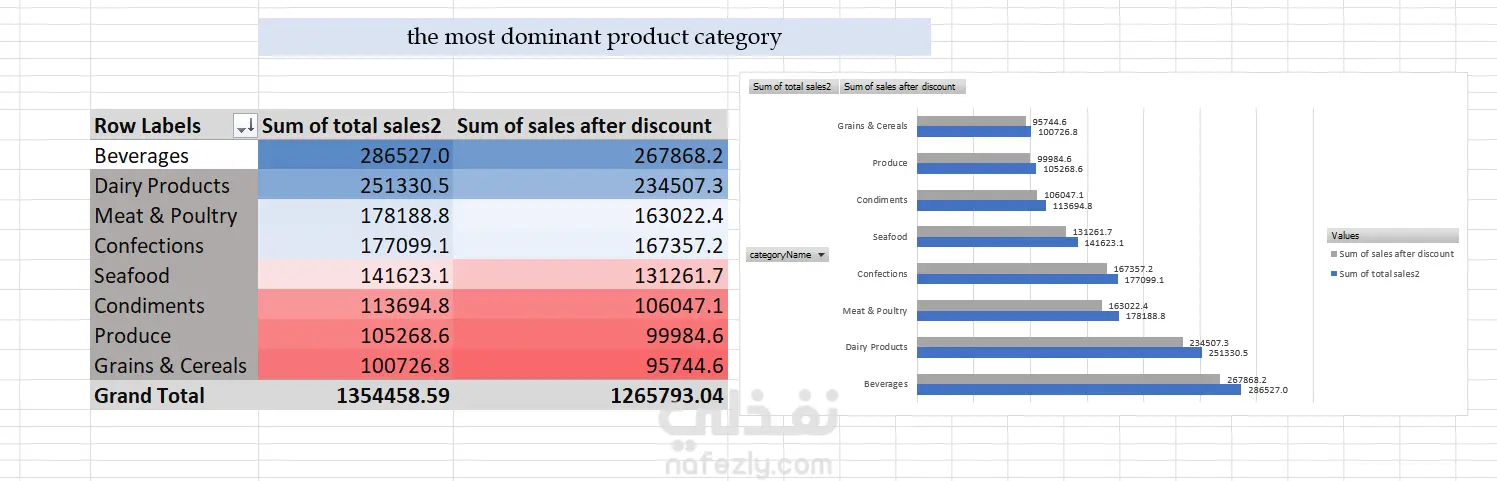The width and height of the screenshot is (1497, 481).
Task: Click the Values legend header in chart
Action: click(x=1391, y=236)
